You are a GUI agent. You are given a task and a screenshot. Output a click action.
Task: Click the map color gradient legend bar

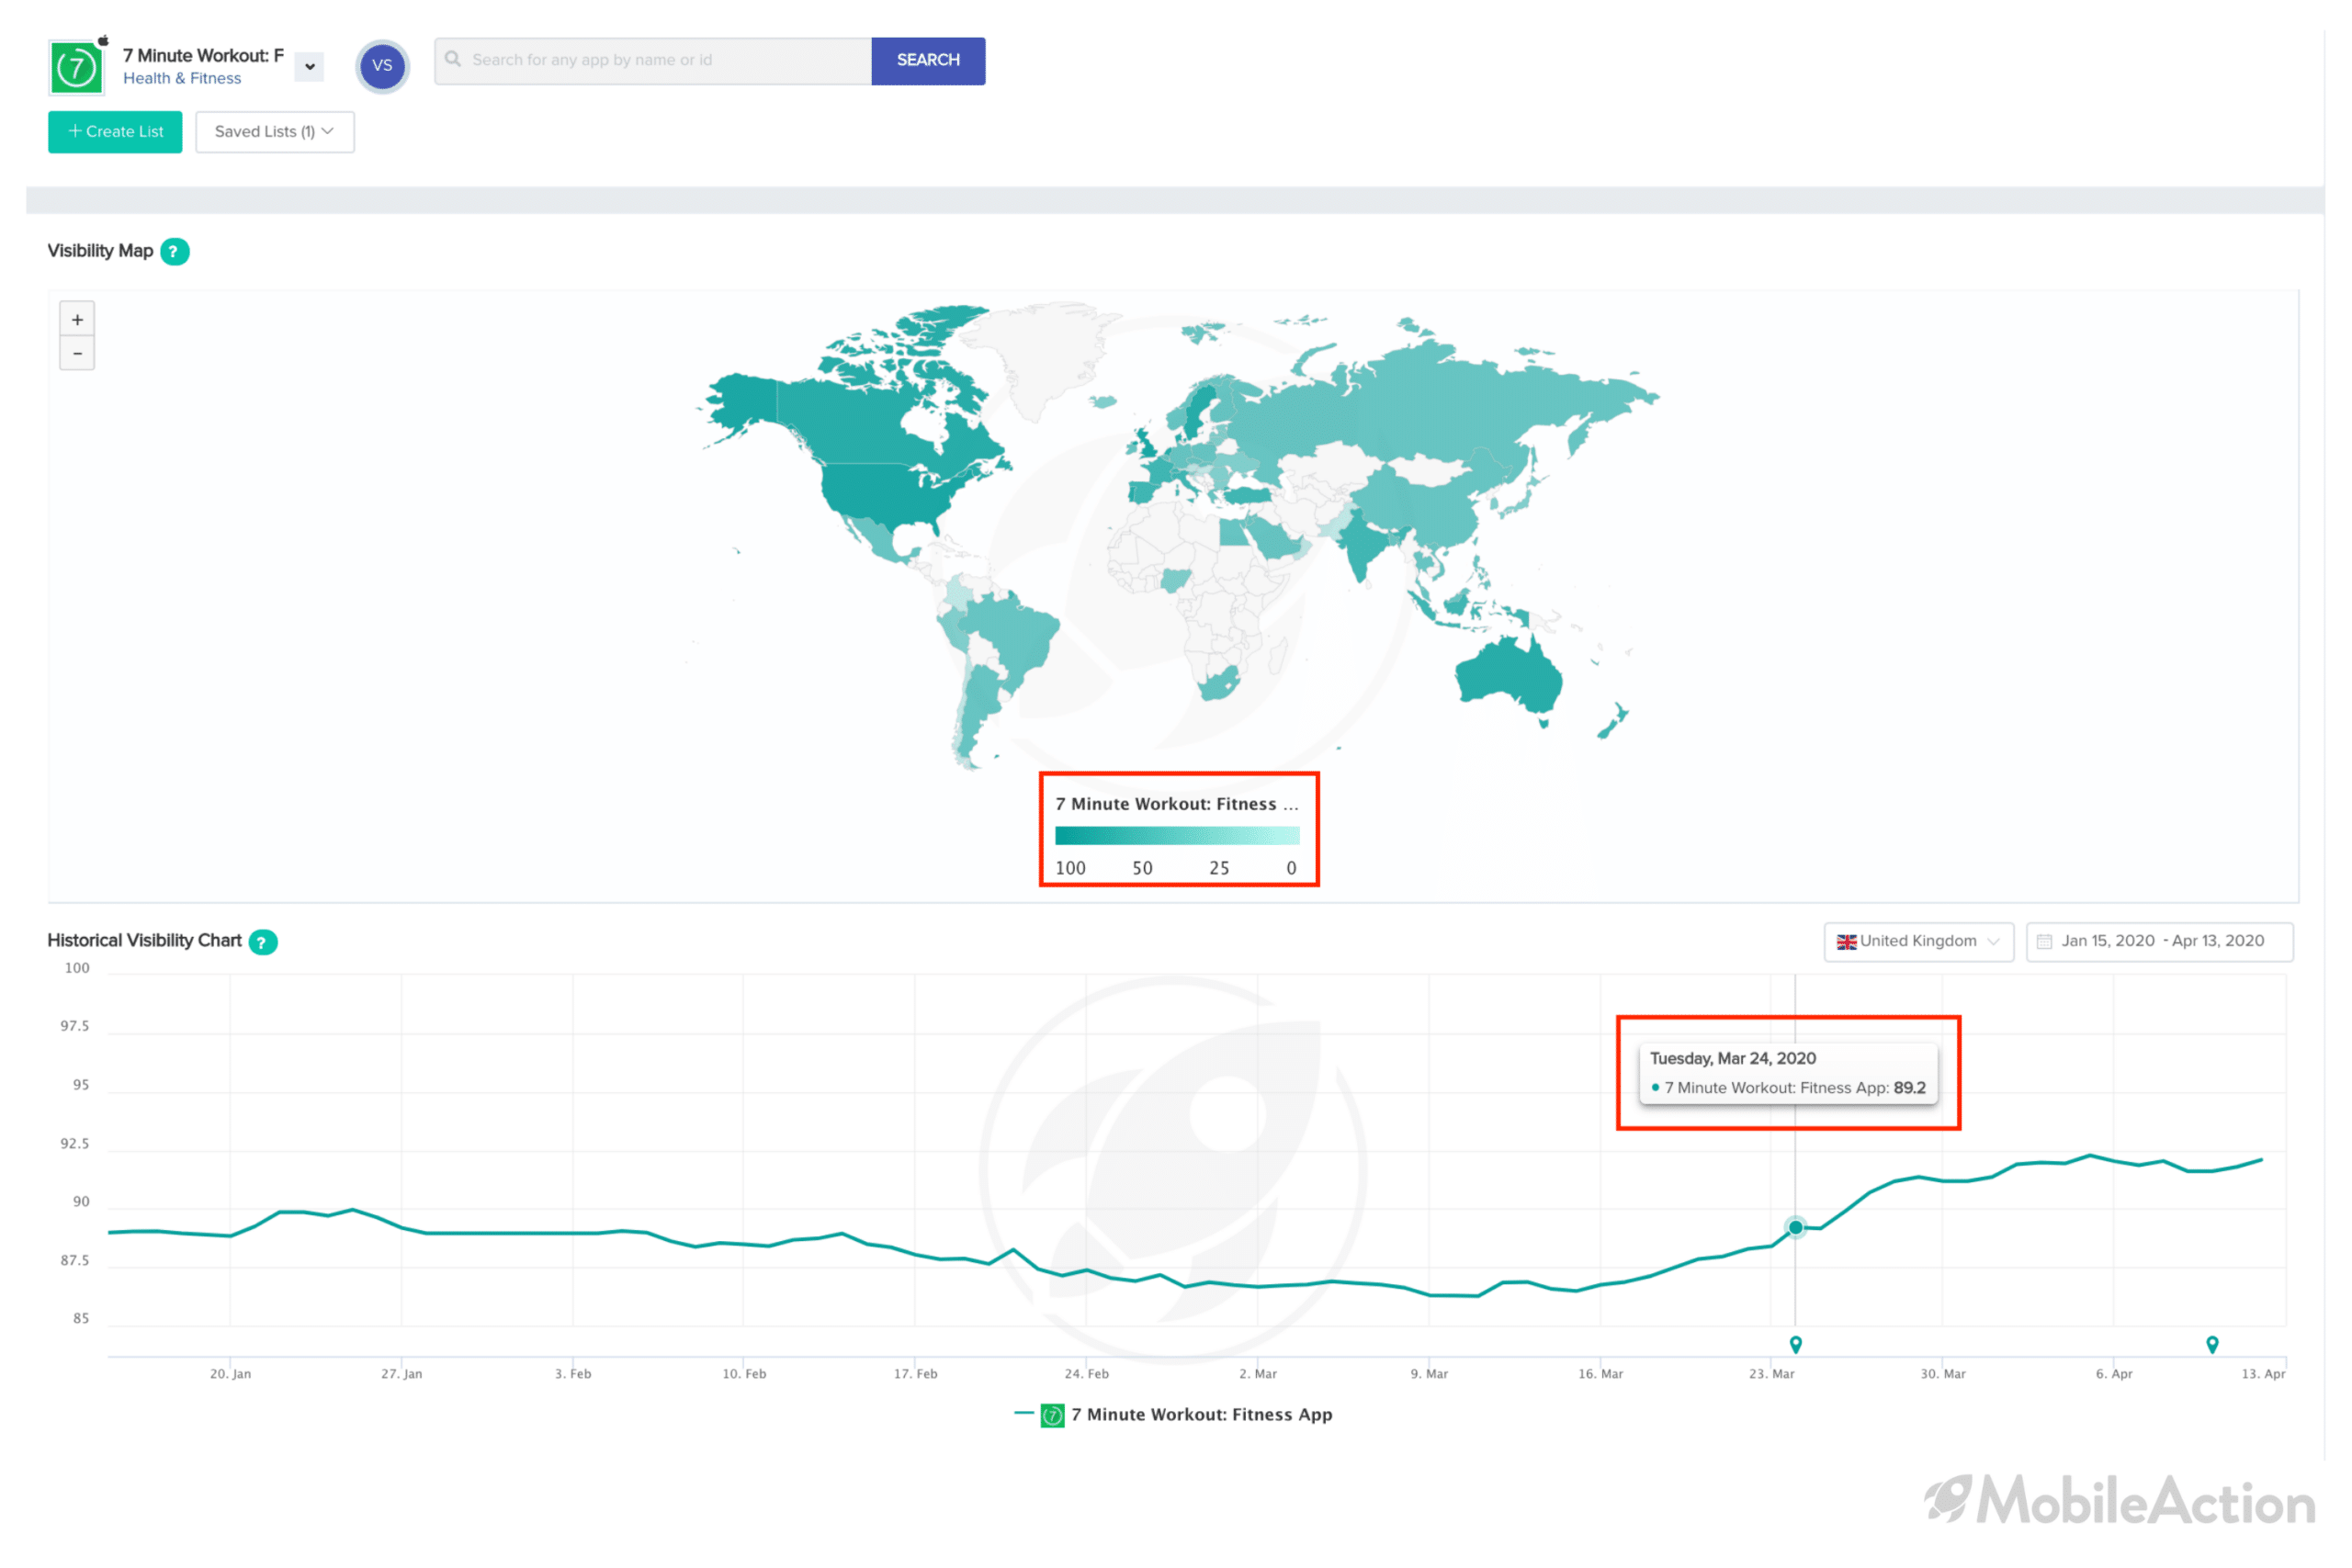pos(1177,836)
